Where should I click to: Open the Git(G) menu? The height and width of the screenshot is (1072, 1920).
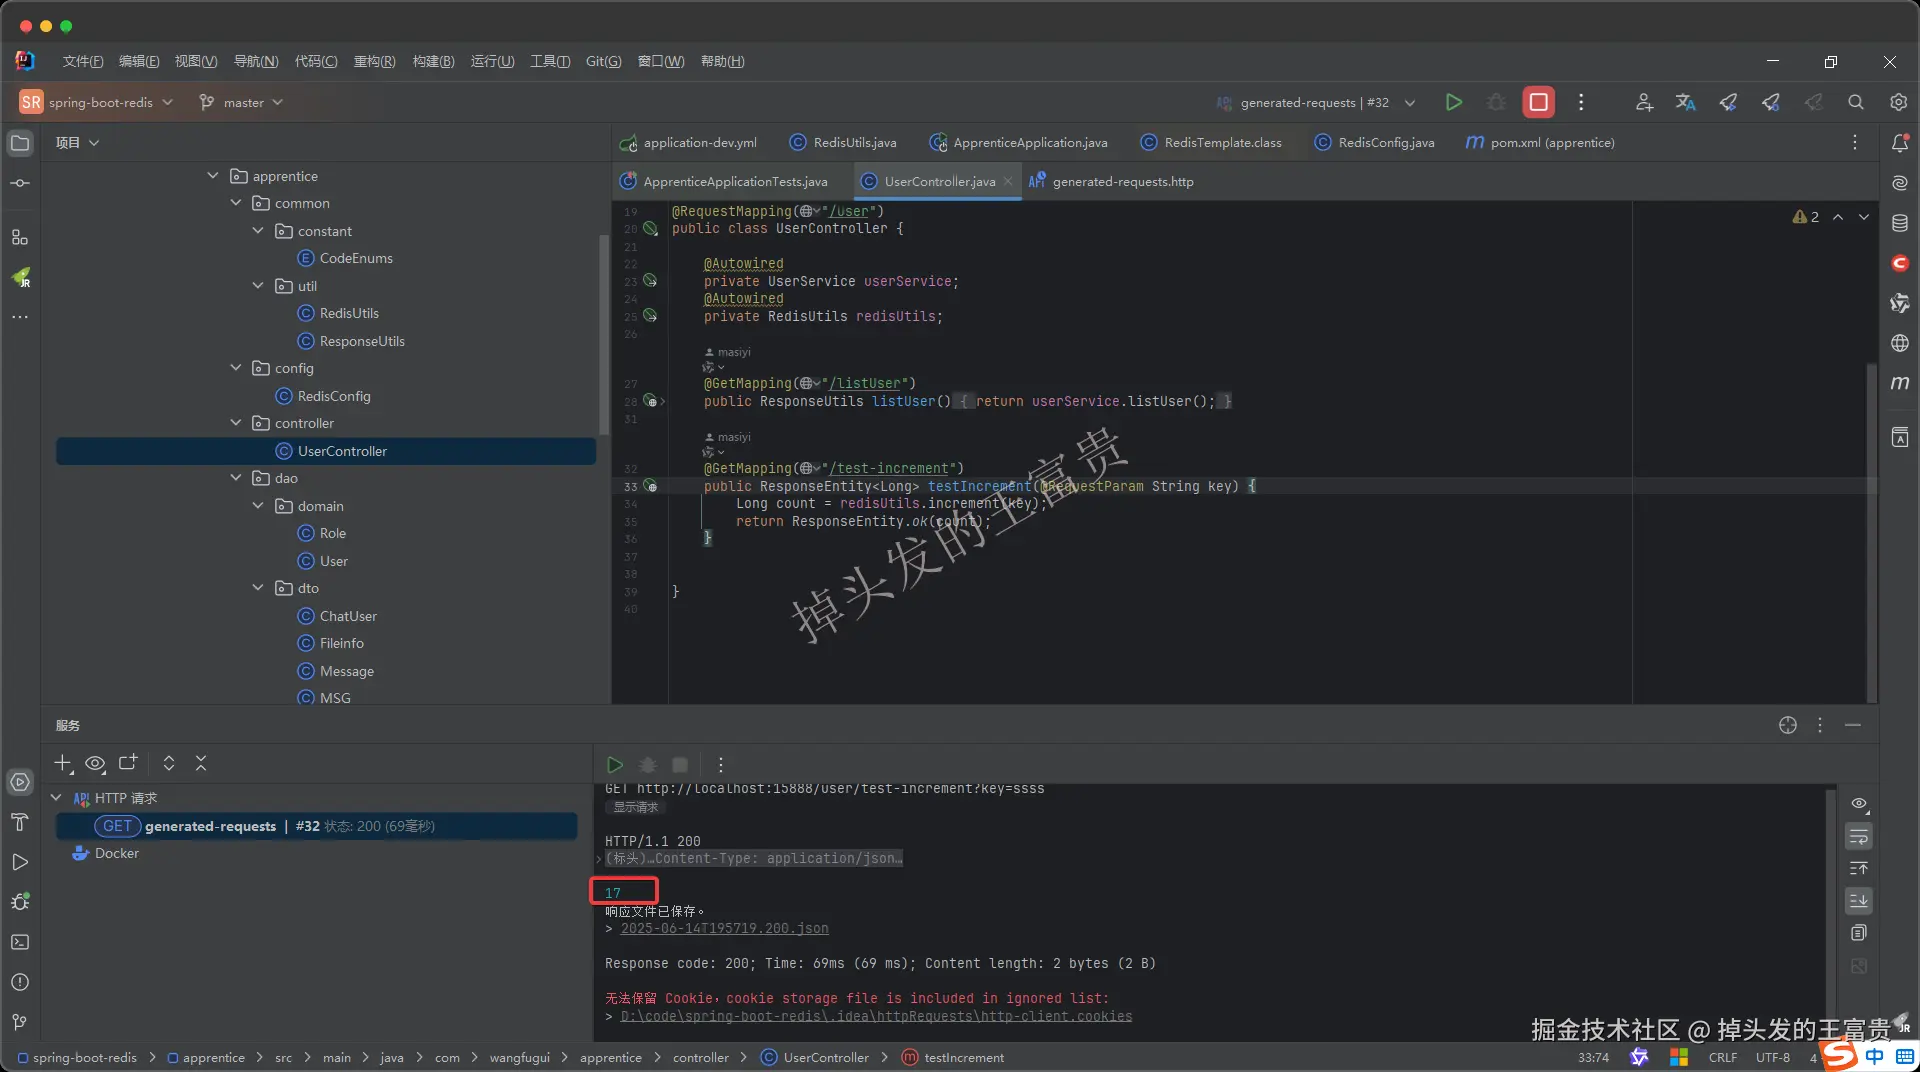(604, 61)
